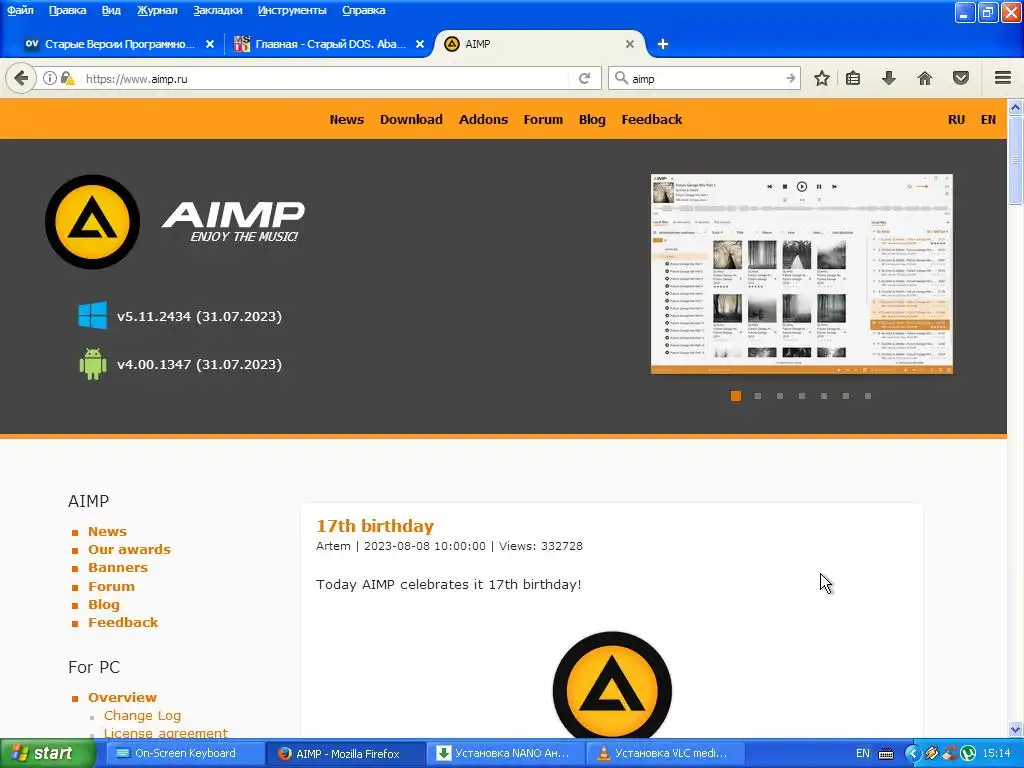Click the insecure connection lock warning icon

tap(67, 78)
